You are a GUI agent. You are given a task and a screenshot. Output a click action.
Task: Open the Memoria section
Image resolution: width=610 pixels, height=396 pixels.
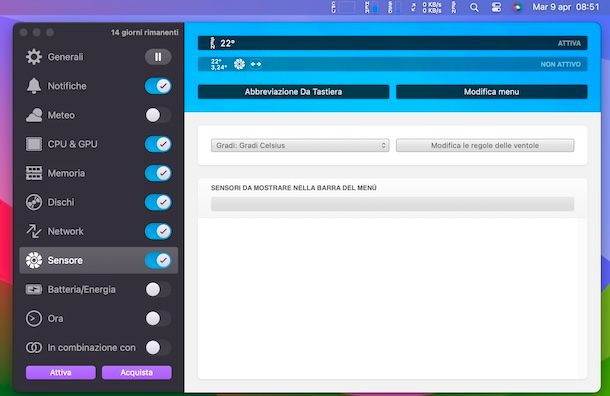click(66, 173)
